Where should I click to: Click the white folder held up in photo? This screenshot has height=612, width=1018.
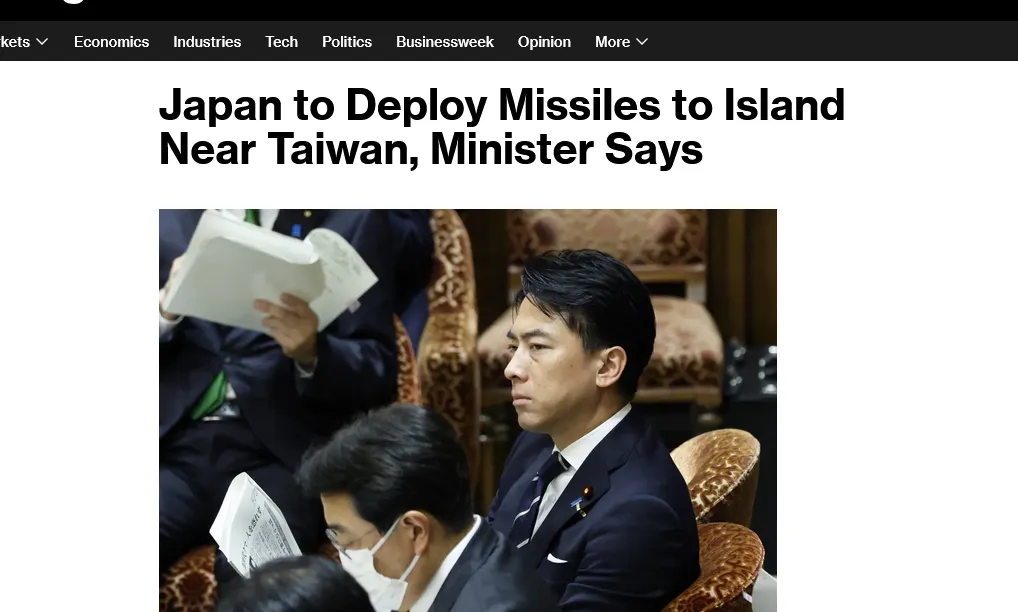(x=269, y=269)
